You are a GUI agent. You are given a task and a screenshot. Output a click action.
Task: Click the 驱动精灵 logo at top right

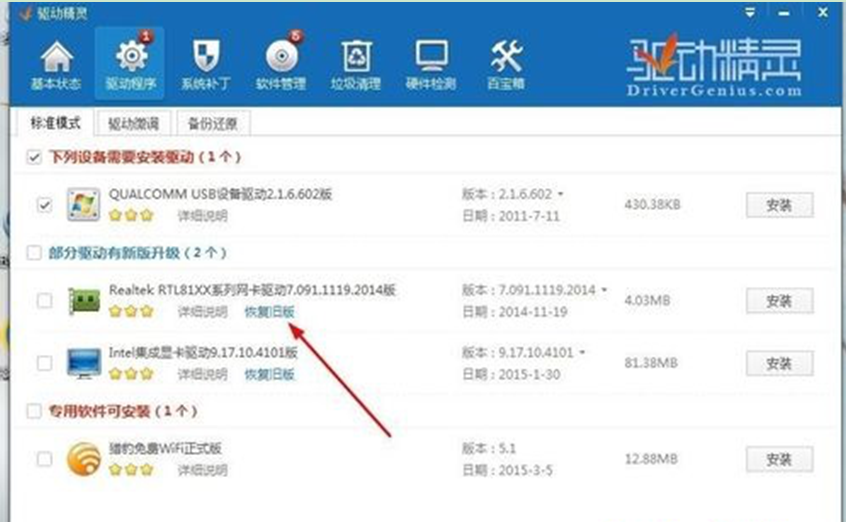pyautogui.click(x=714, y=65)
